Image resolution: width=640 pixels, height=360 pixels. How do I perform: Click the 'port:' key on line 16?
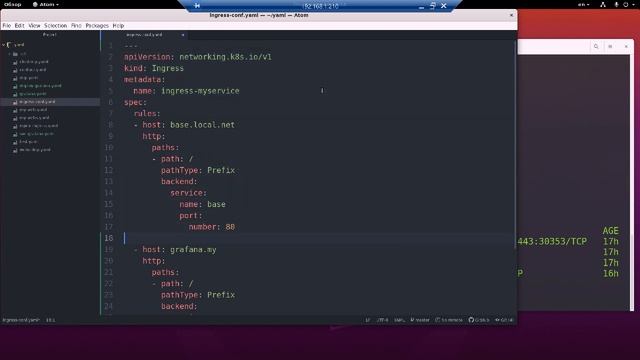[x=191, y=216]
